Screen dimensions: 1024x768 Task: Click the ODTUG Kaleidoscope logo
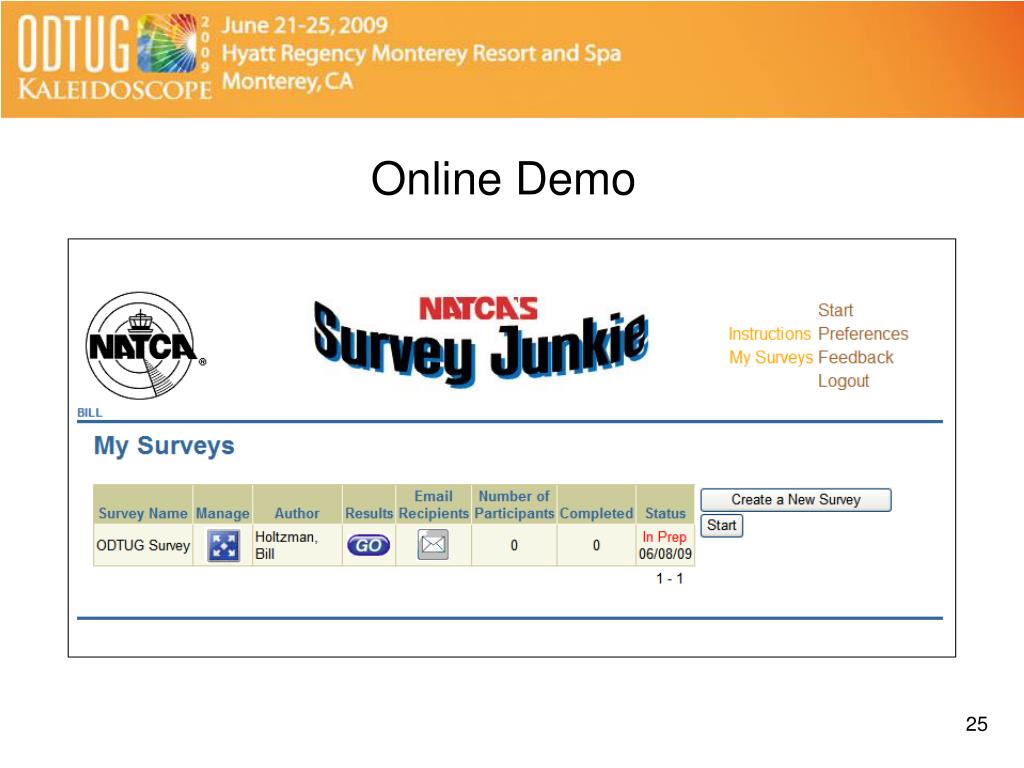point(115,58)
